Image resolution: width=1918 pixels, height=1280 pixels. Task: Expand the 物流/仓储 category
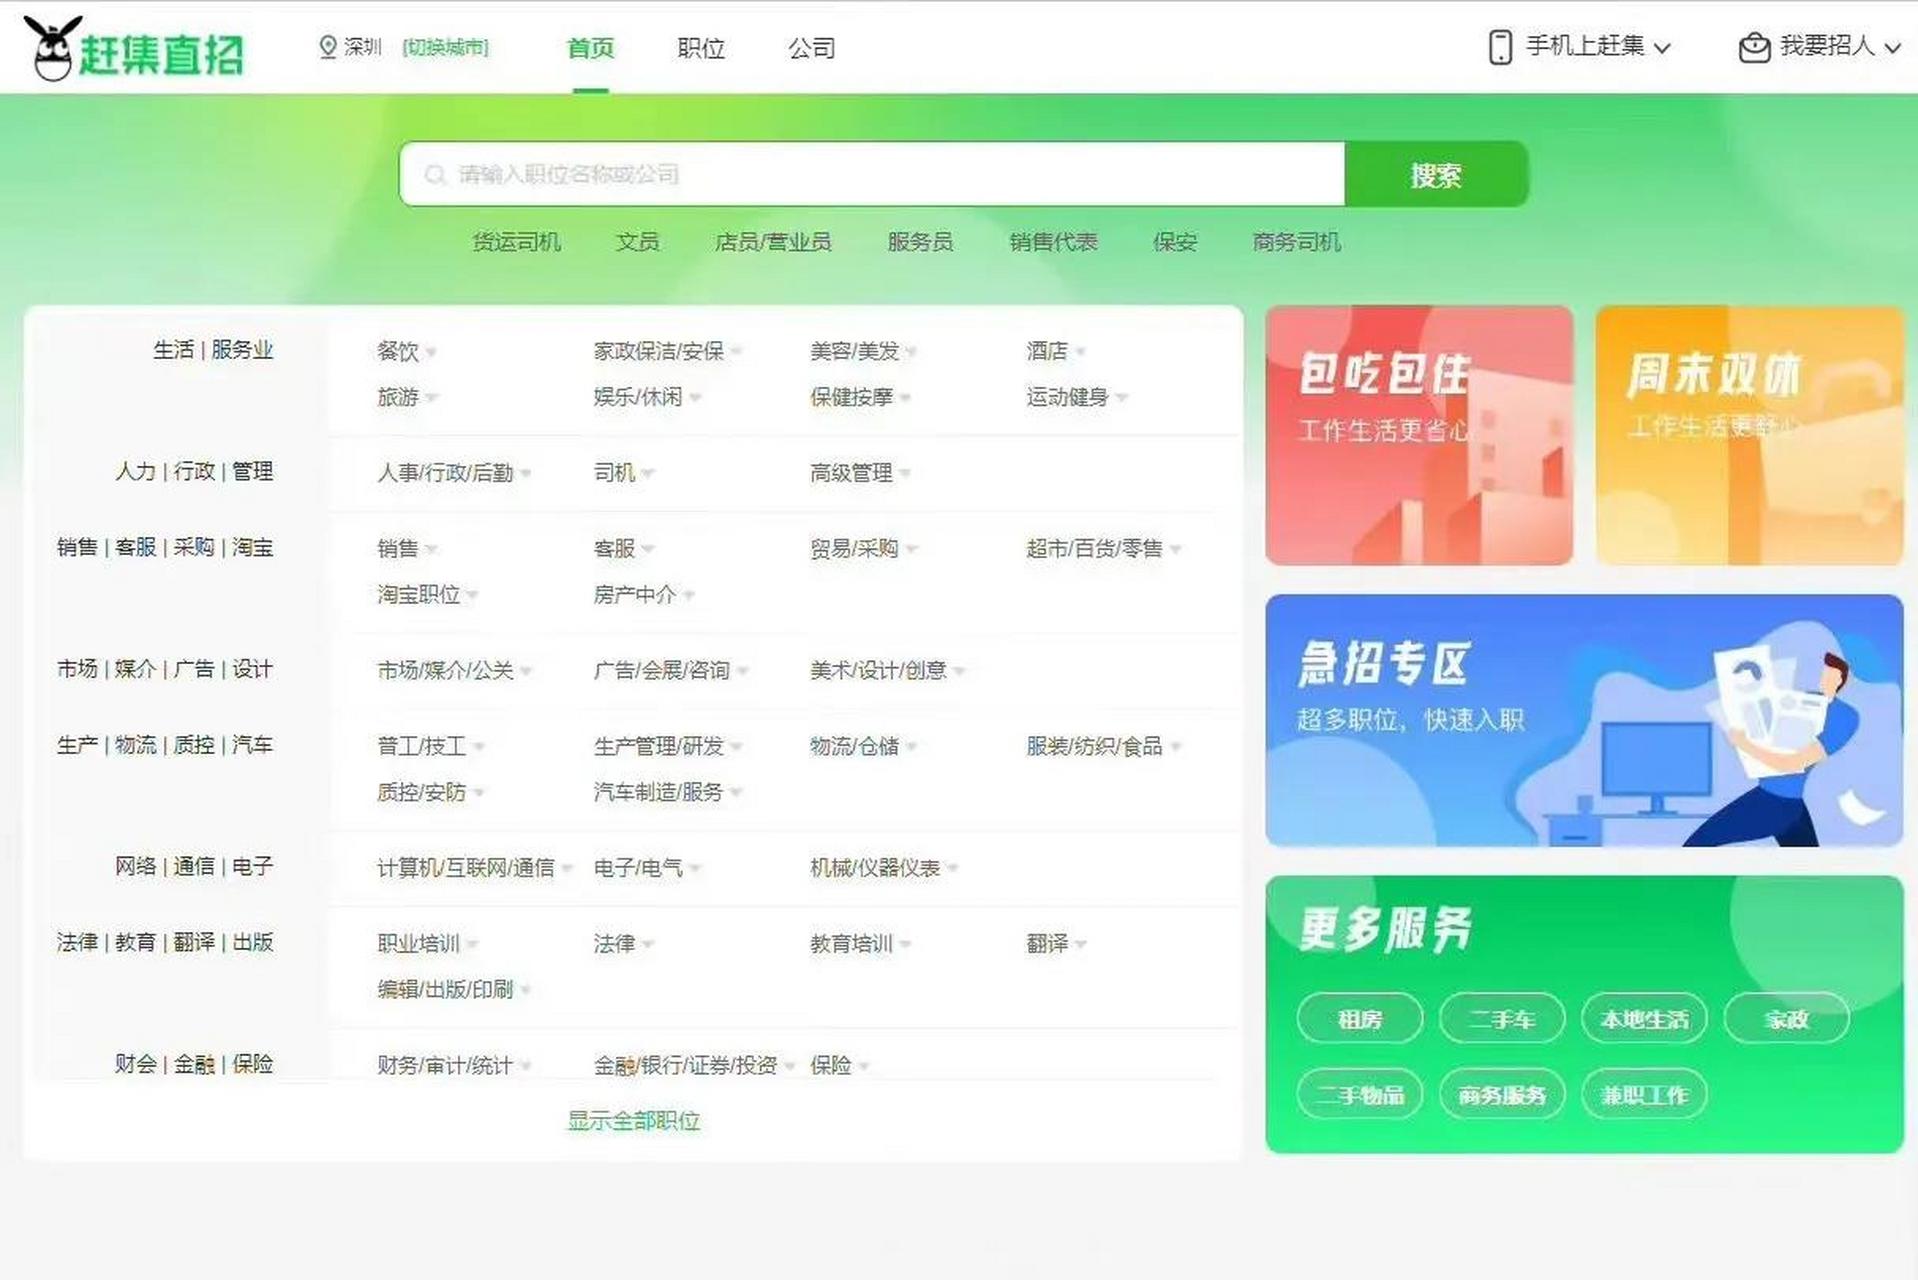[863, 747]
